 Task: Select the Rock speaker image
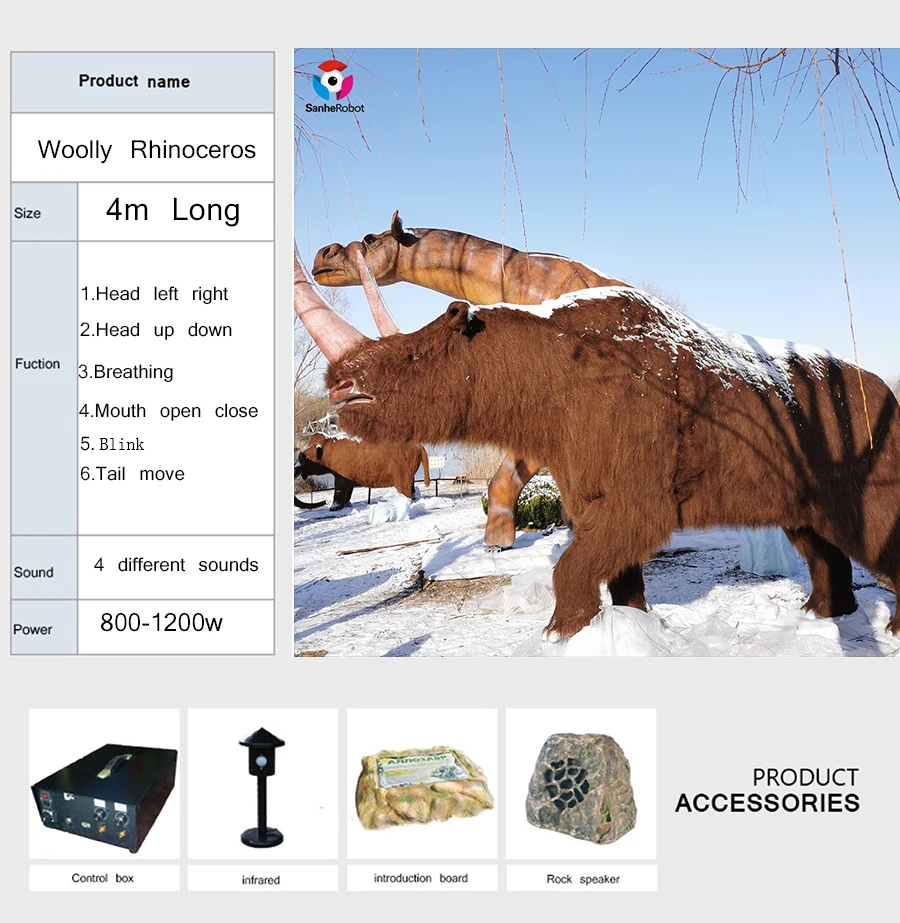[x=580, y=783]
